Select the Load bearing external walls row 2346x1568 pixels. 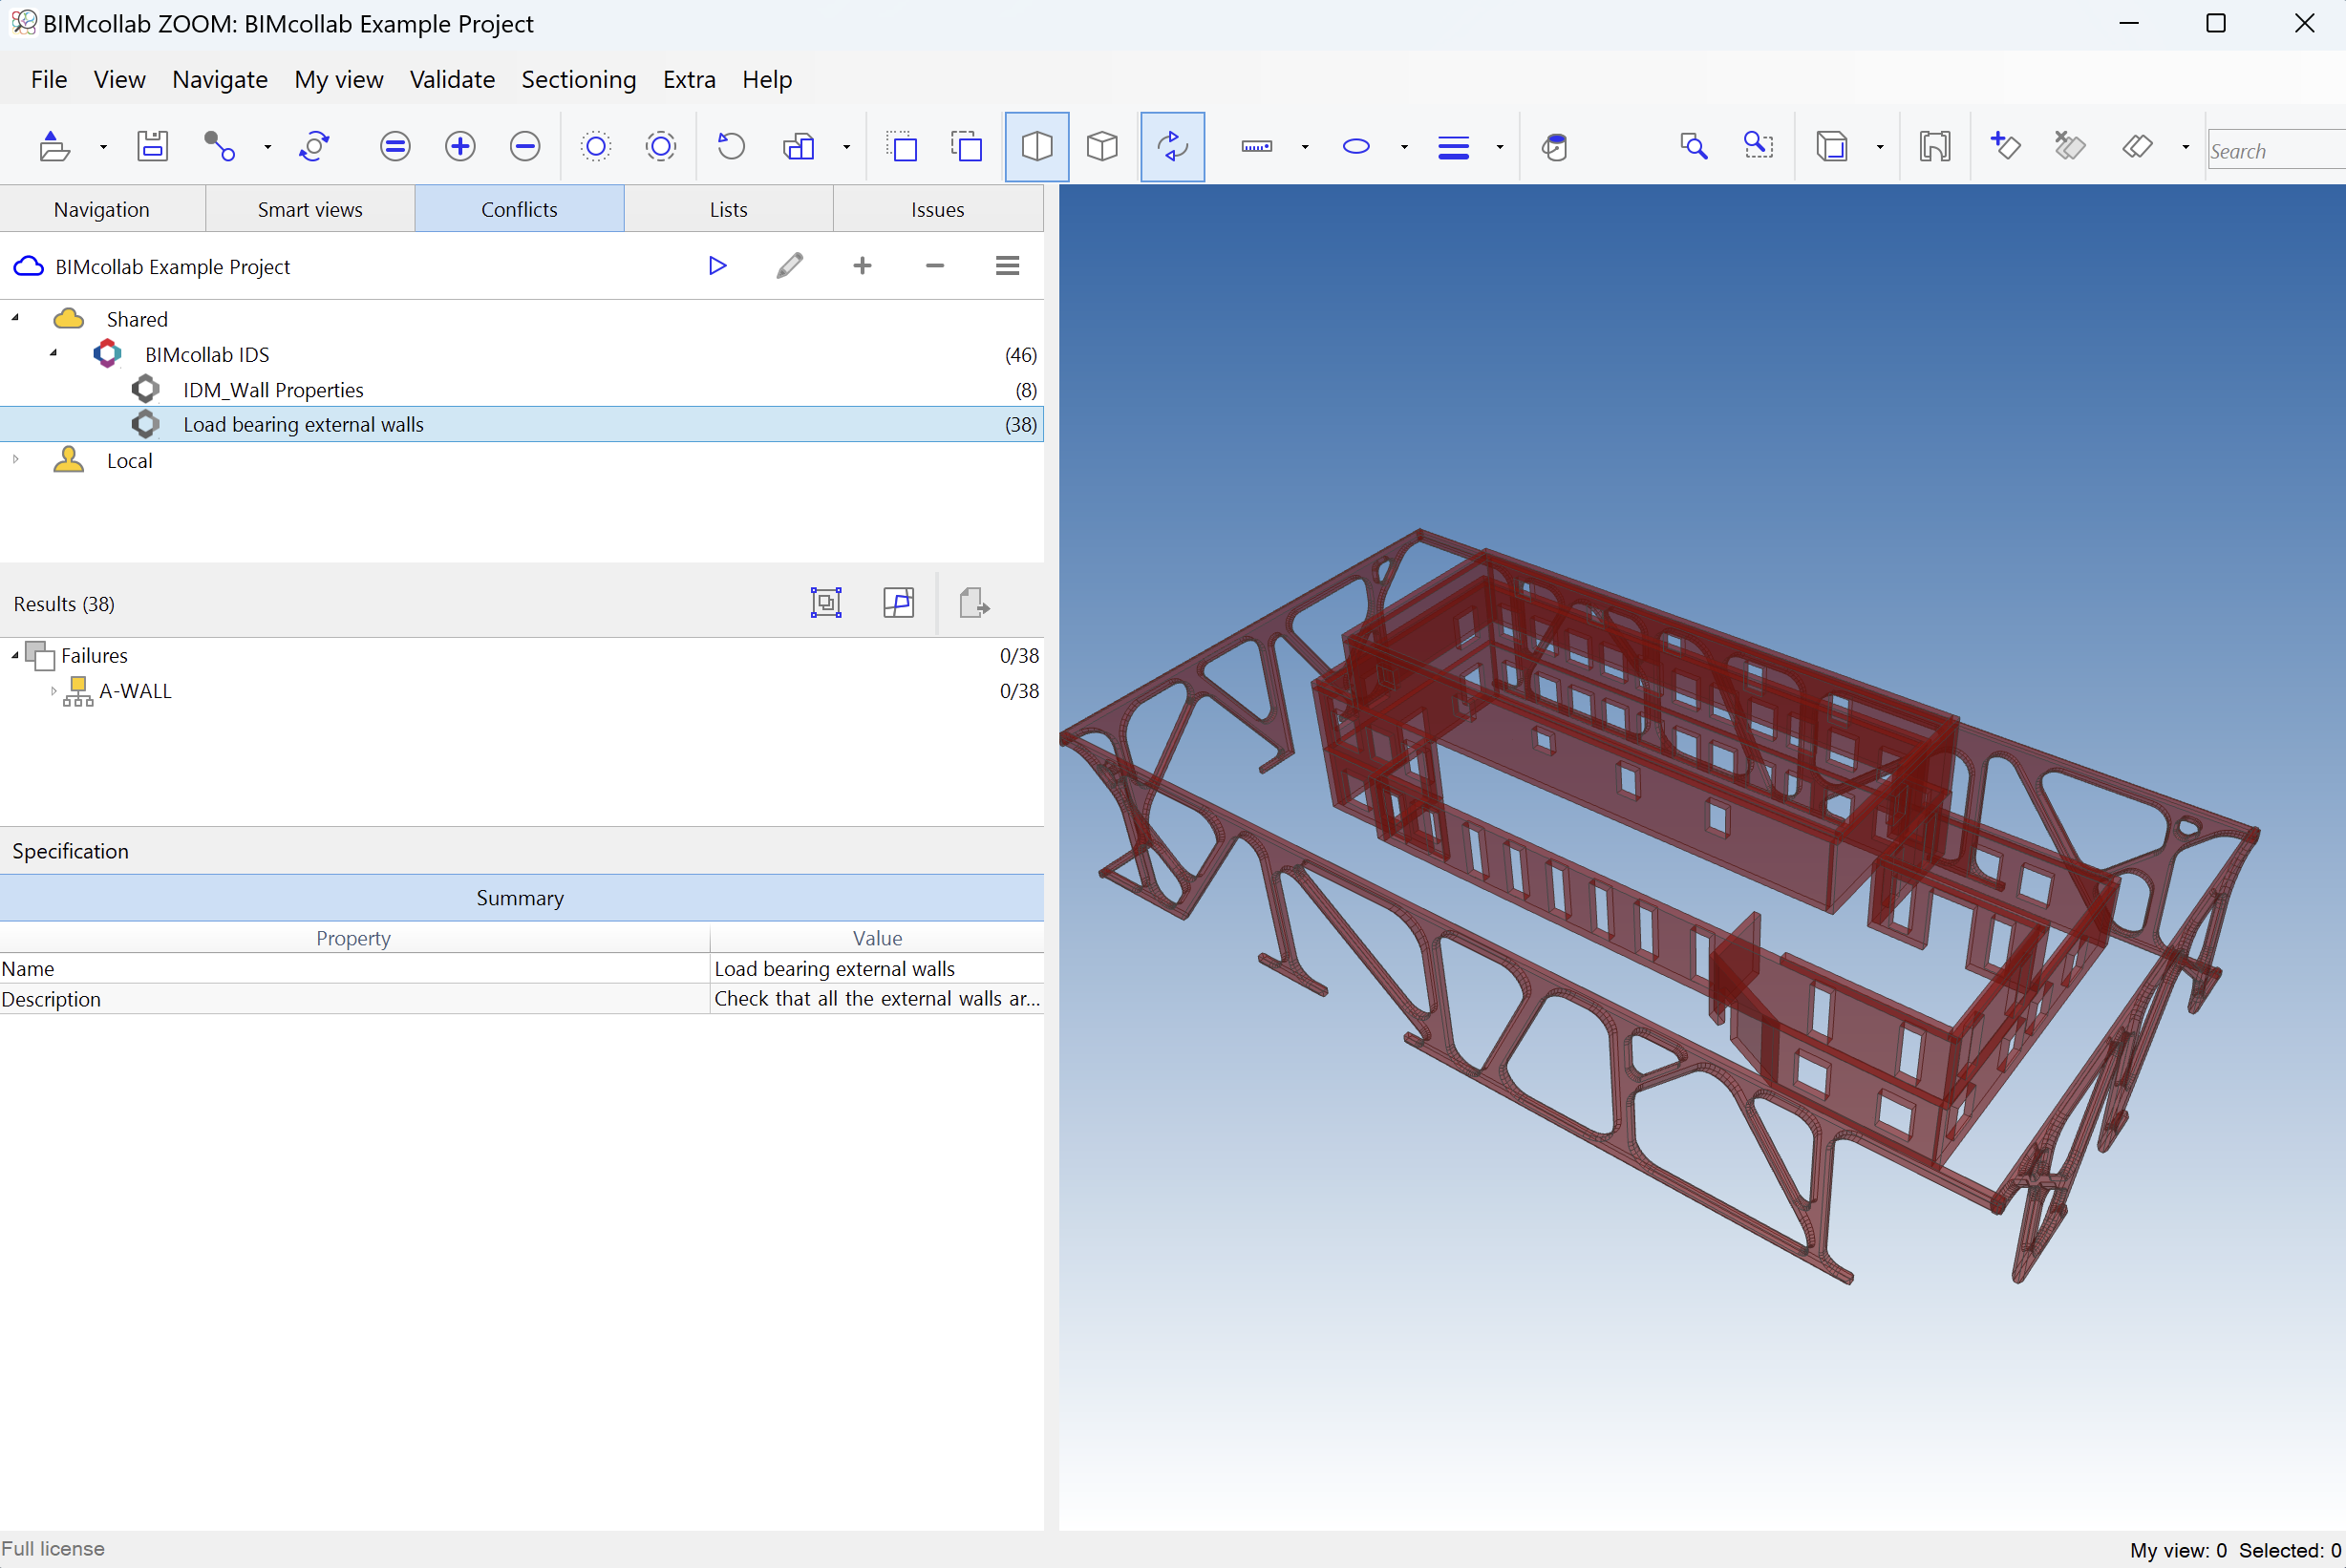coord(522,424)
